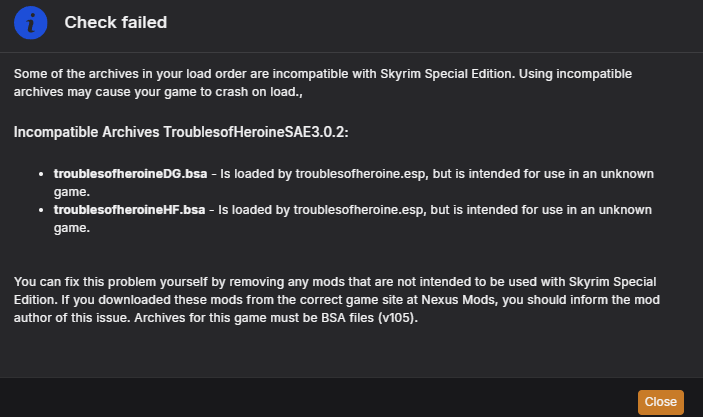Click "(v105)" at the end of the message
The height and width of the screenshot is (417, 703).
click(x=398, y=317)
